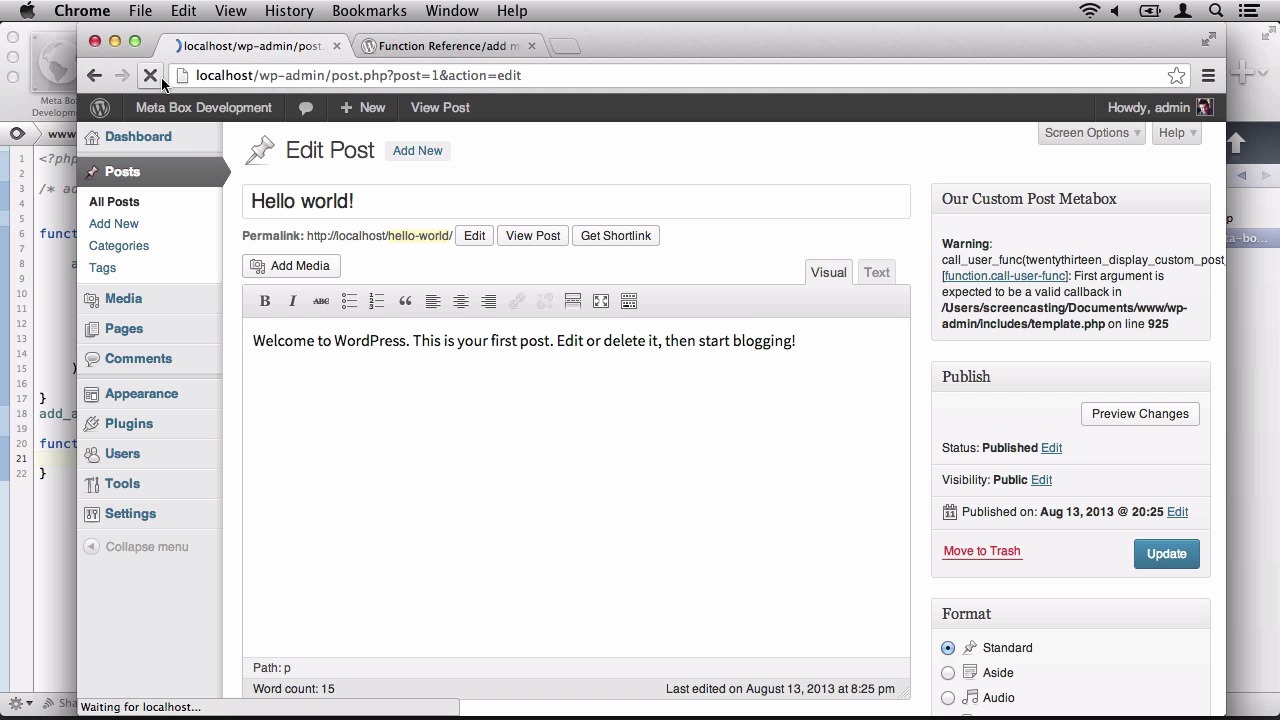Stop loading the page in Chrome

(150, 75)
